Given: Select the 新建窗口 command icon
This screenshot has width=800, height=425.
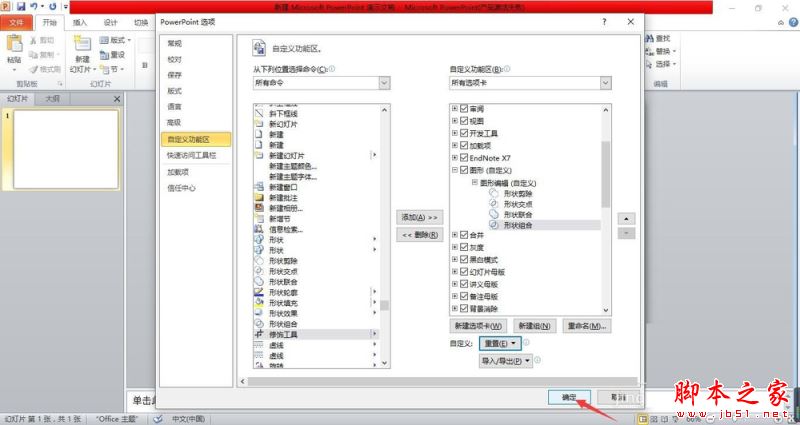Looking at the screenshot, I should (259, 187).
